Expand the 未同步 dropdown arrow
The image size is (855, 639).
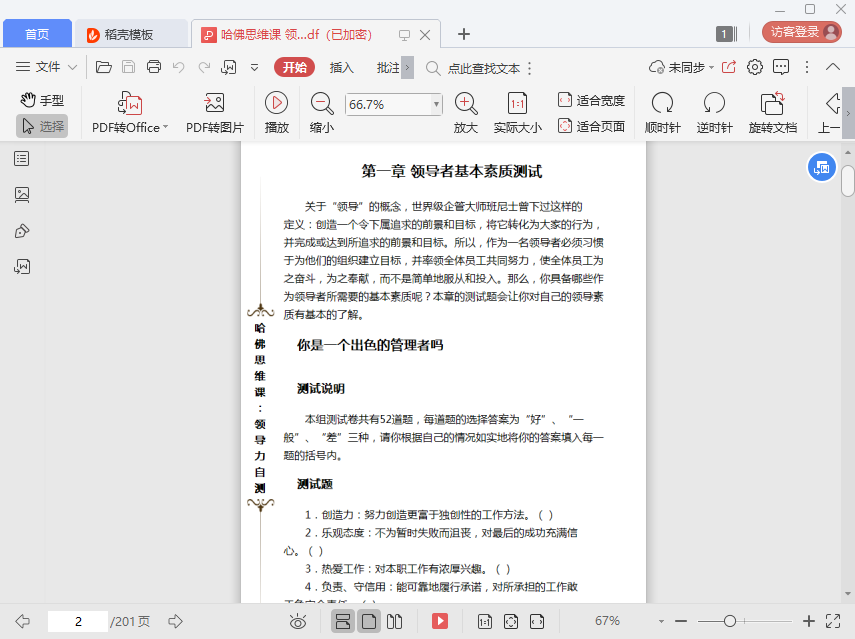(711, 68)
